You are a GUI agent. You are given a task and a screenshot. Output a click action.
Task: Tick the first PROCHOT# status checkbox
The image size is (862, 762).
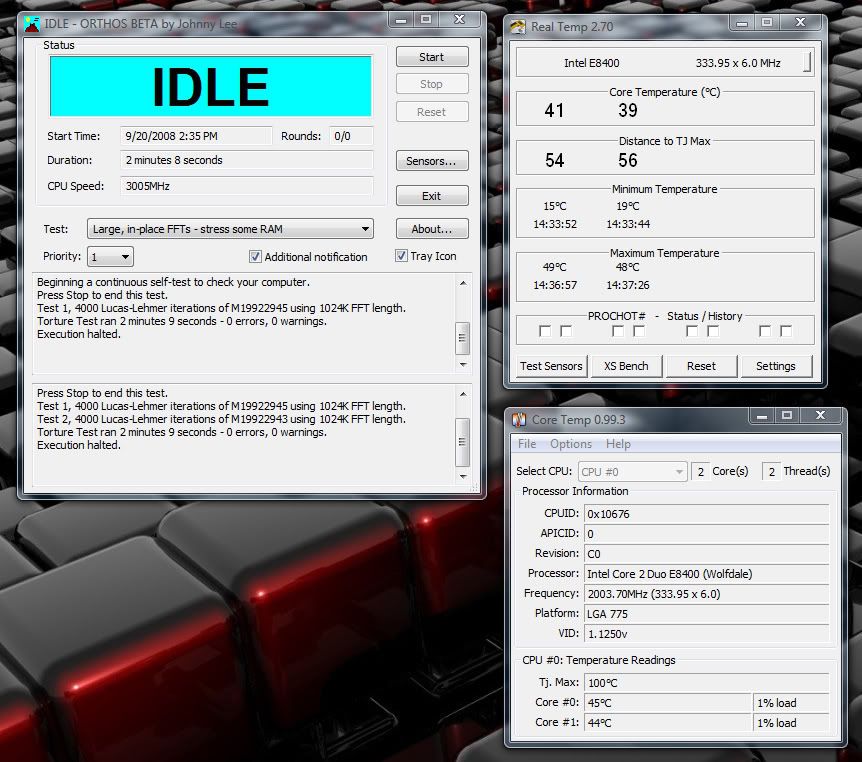point(545,331)
